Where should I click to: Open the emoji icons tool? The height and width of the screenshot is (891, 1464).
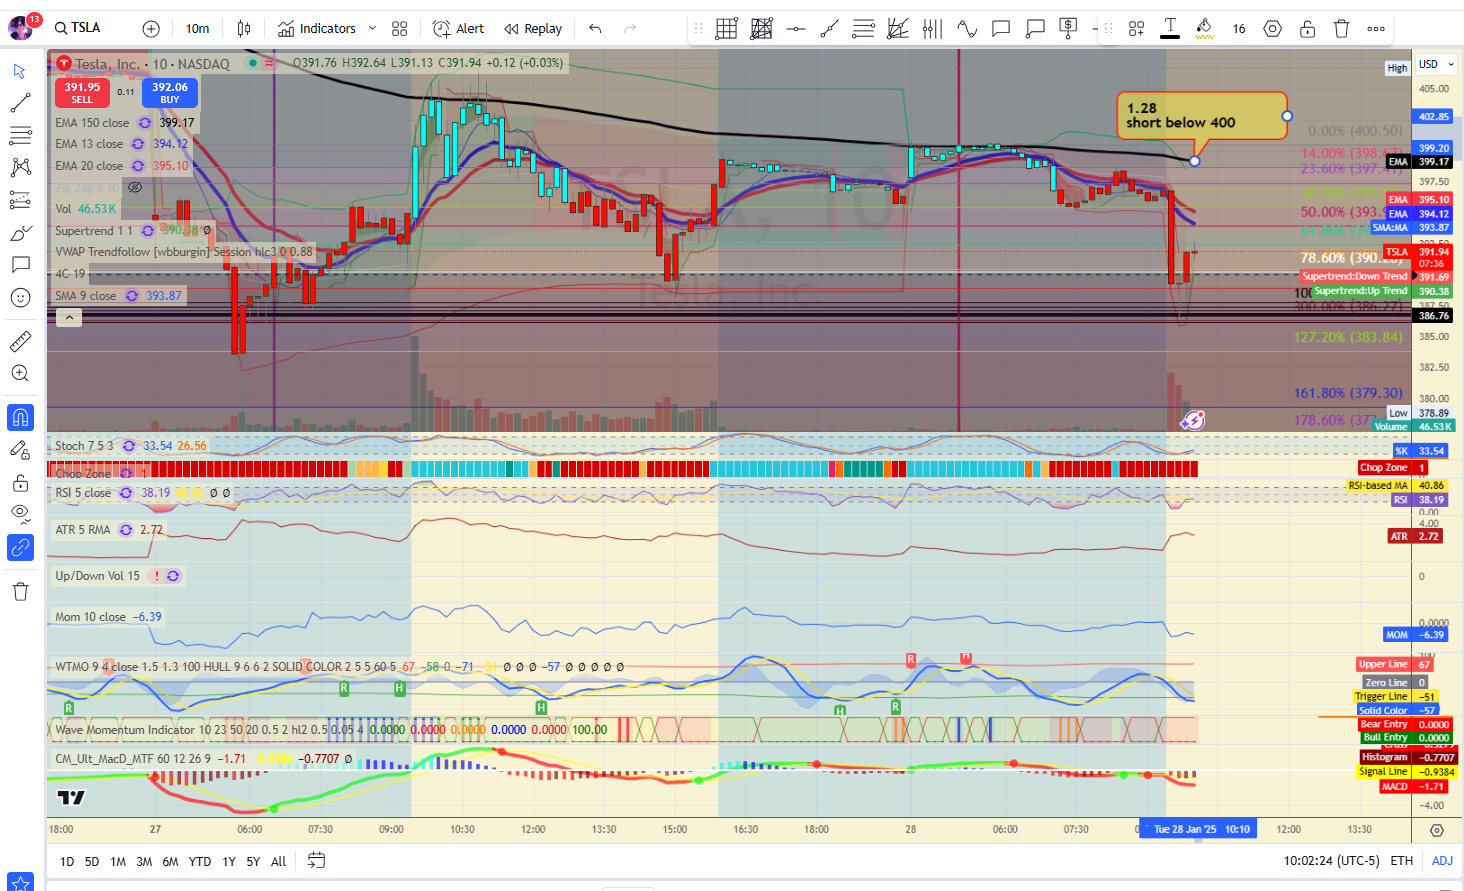(x=20, y=297)
